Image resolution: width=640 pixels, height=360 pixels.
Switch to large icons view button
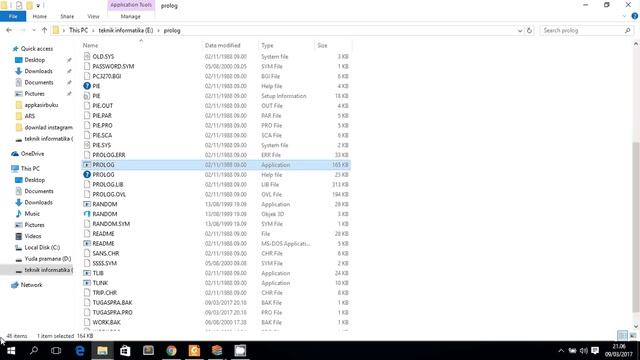click(x=633, y=336)
